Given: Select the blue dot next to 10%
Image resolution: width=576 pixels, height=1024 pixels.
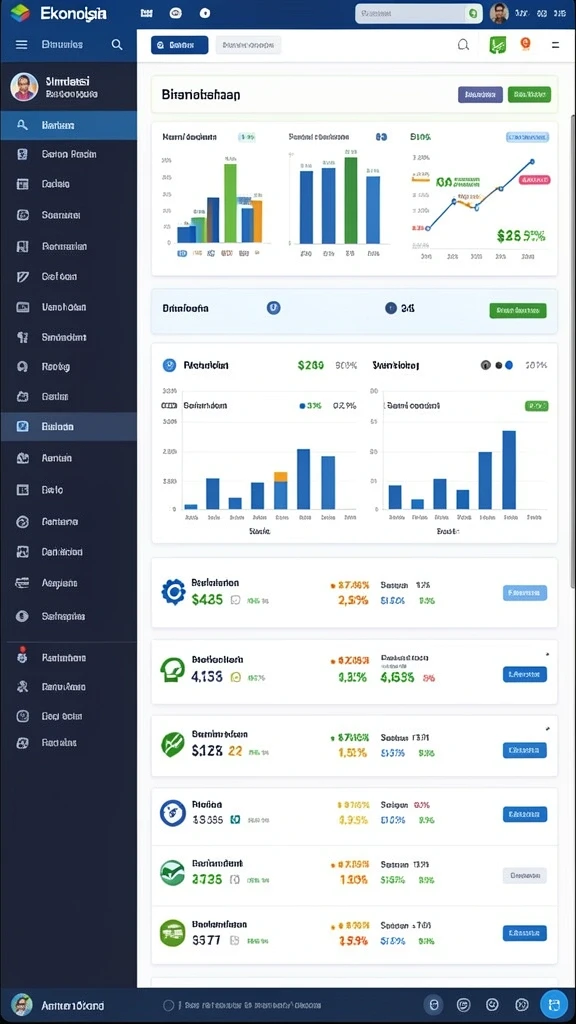Looking at the screenshot, I should [509, 365].
